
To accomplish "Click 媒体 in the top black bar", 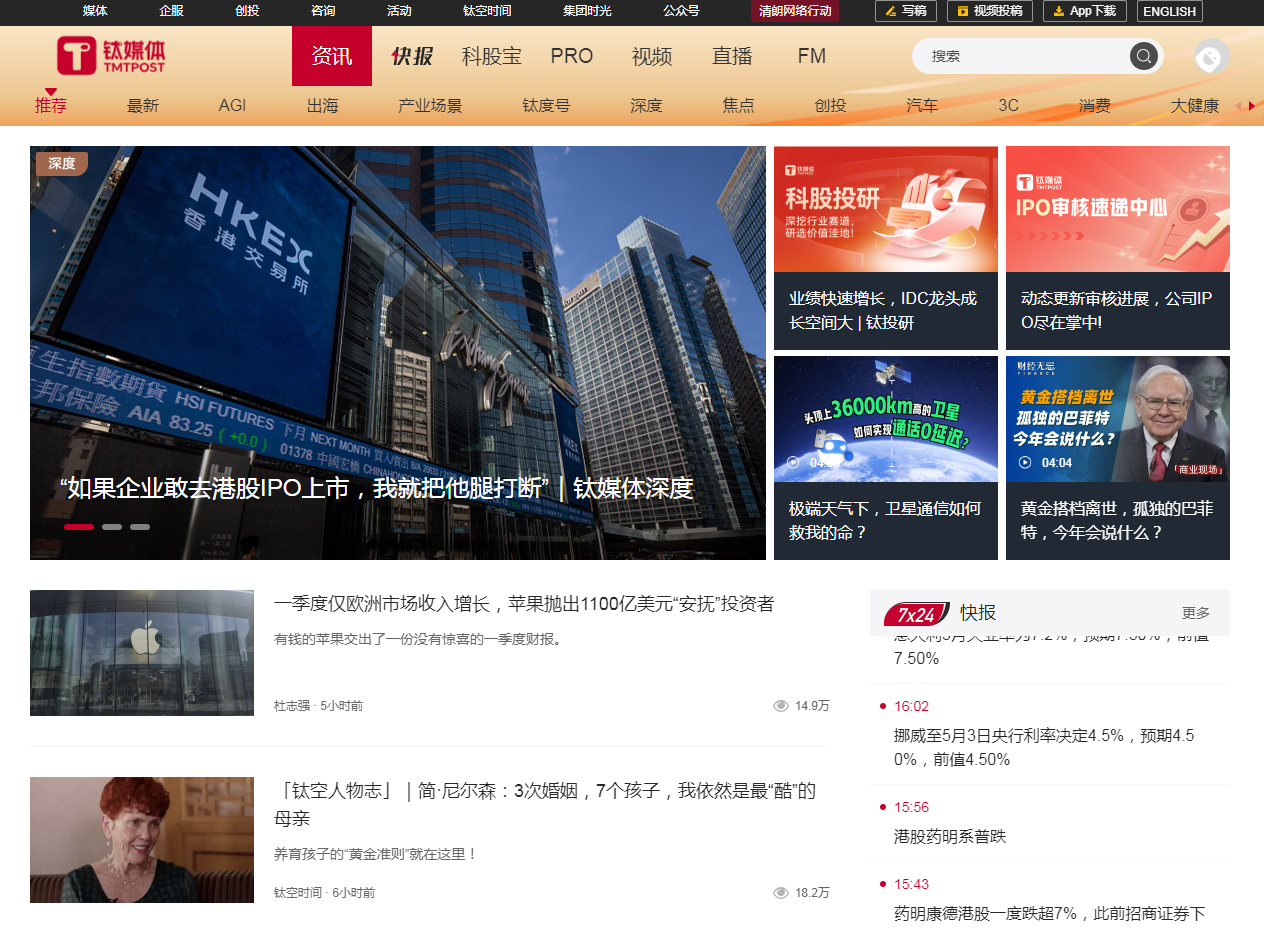I will pos(95,11).
